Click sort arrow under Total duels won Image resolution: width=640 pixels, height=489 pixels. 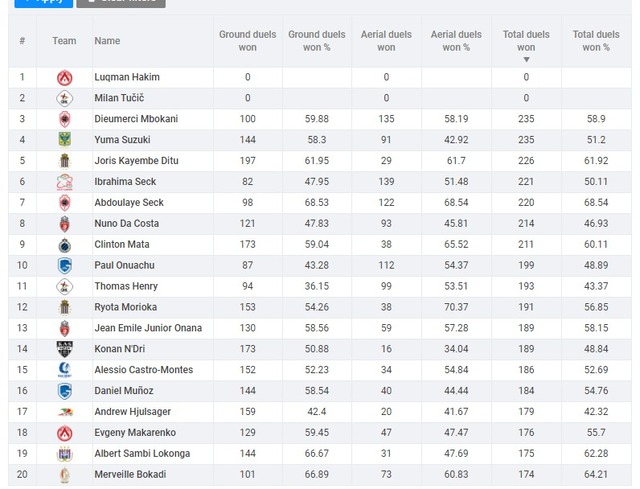(x=526, y=60)
